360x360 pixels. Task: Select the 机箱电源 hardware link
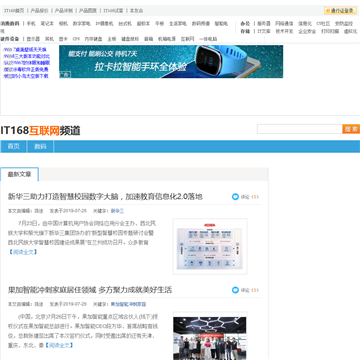167,39
